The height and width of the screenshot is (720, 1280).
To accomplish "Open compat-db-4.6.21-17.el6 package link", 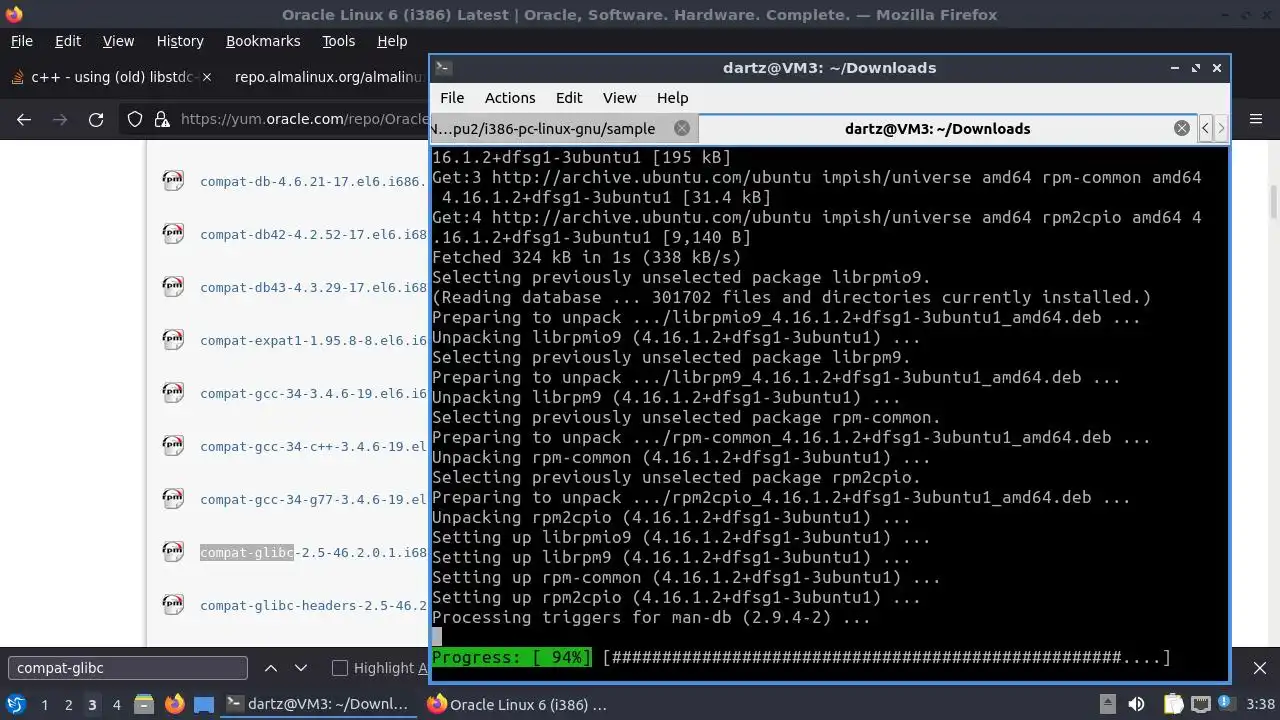I will [x=313, y=181].
